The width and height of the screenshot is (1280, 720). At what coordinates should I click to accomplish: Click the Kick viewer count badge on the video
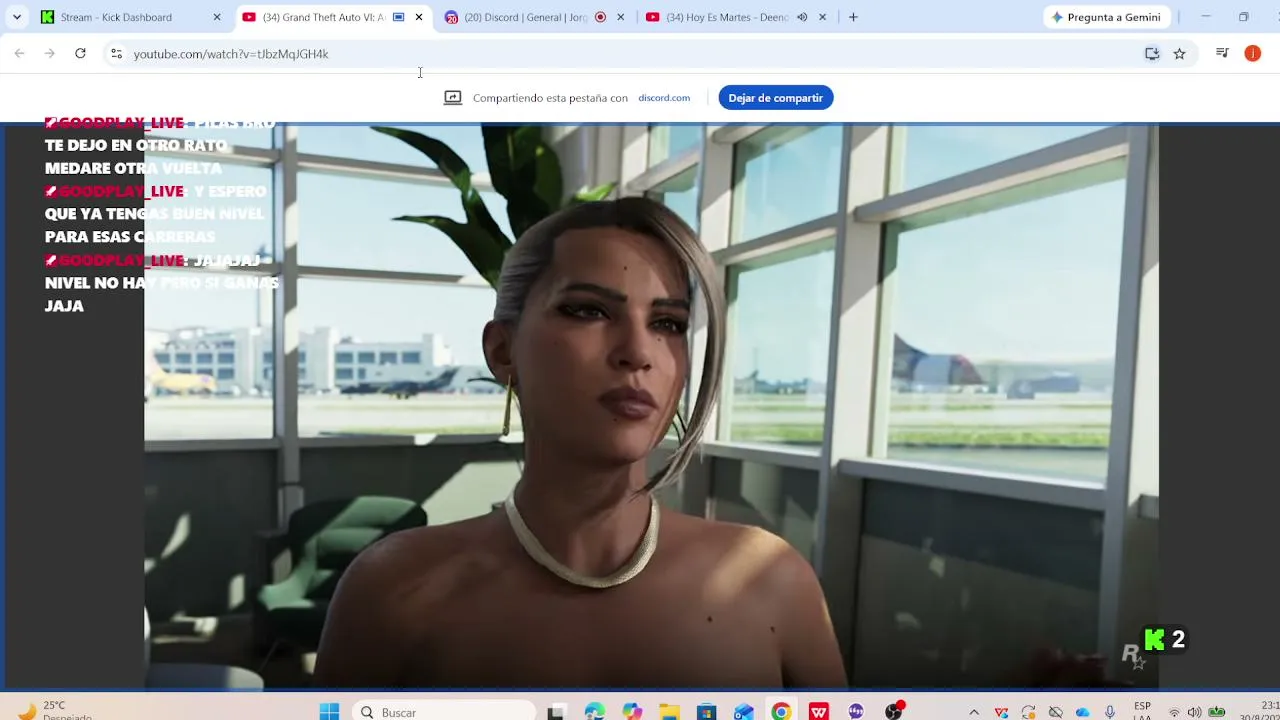click(1166, 640)
